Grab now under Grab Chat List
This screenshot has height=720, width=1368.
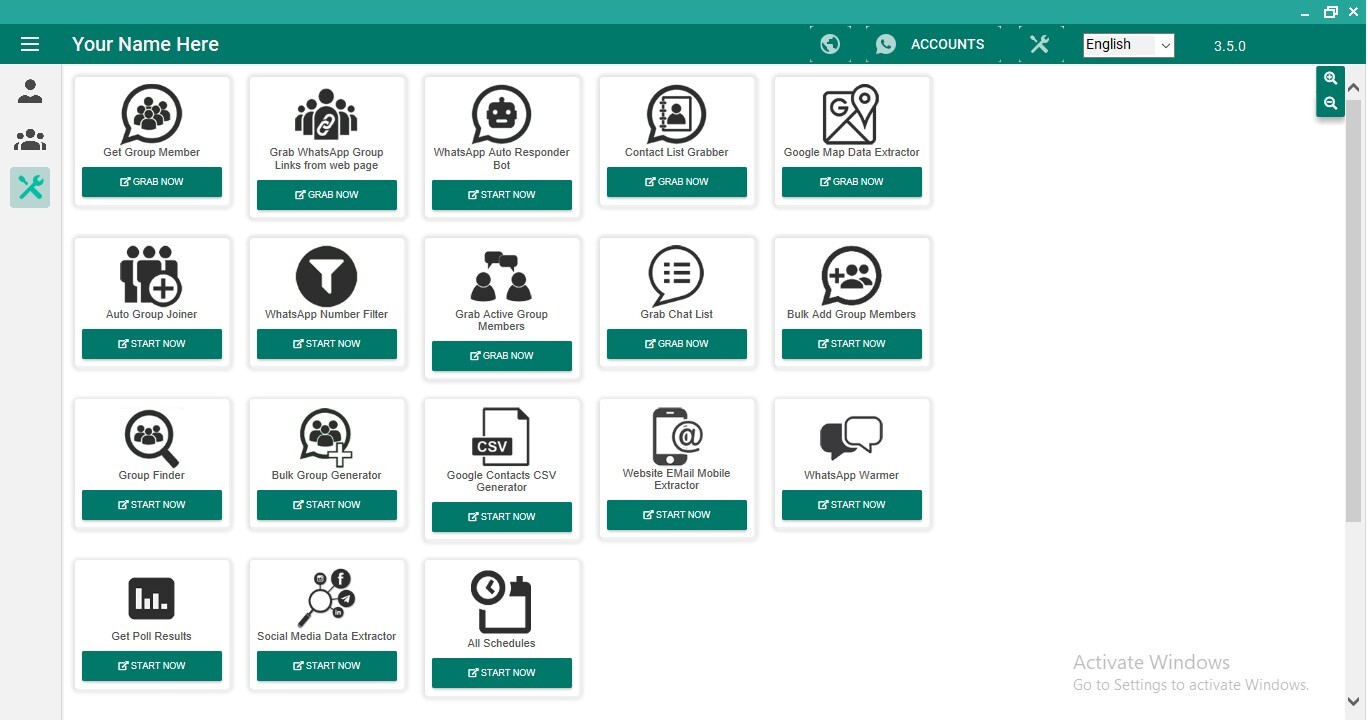tap(677, 344)
